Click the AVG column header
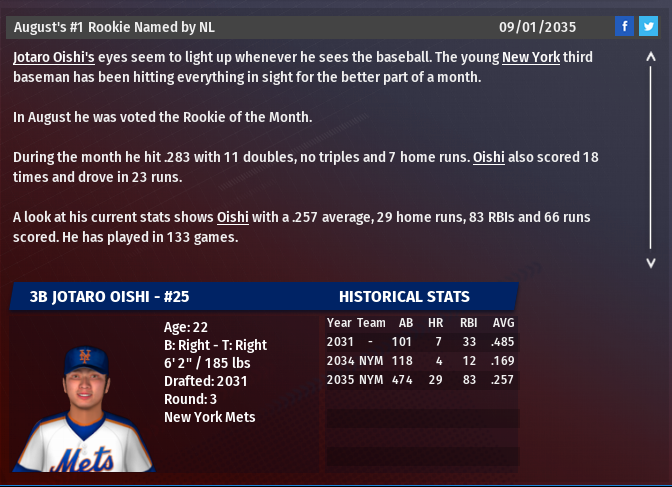The height and width of the screenshot is (487, 672). (503, 323)
